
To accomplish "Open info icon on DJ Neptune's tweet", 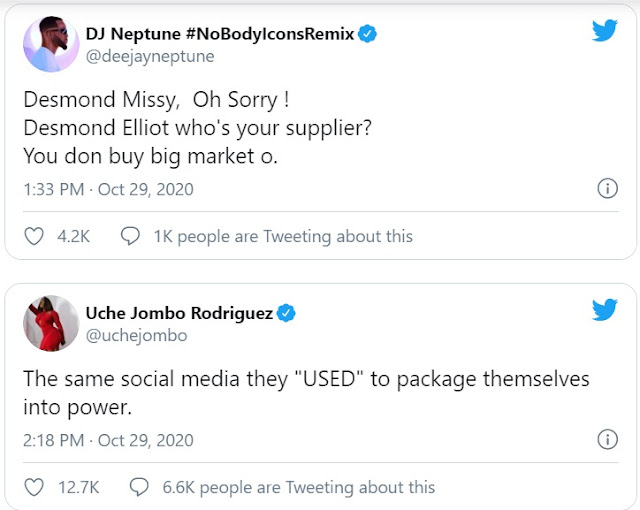I will [x=606, y=189].
